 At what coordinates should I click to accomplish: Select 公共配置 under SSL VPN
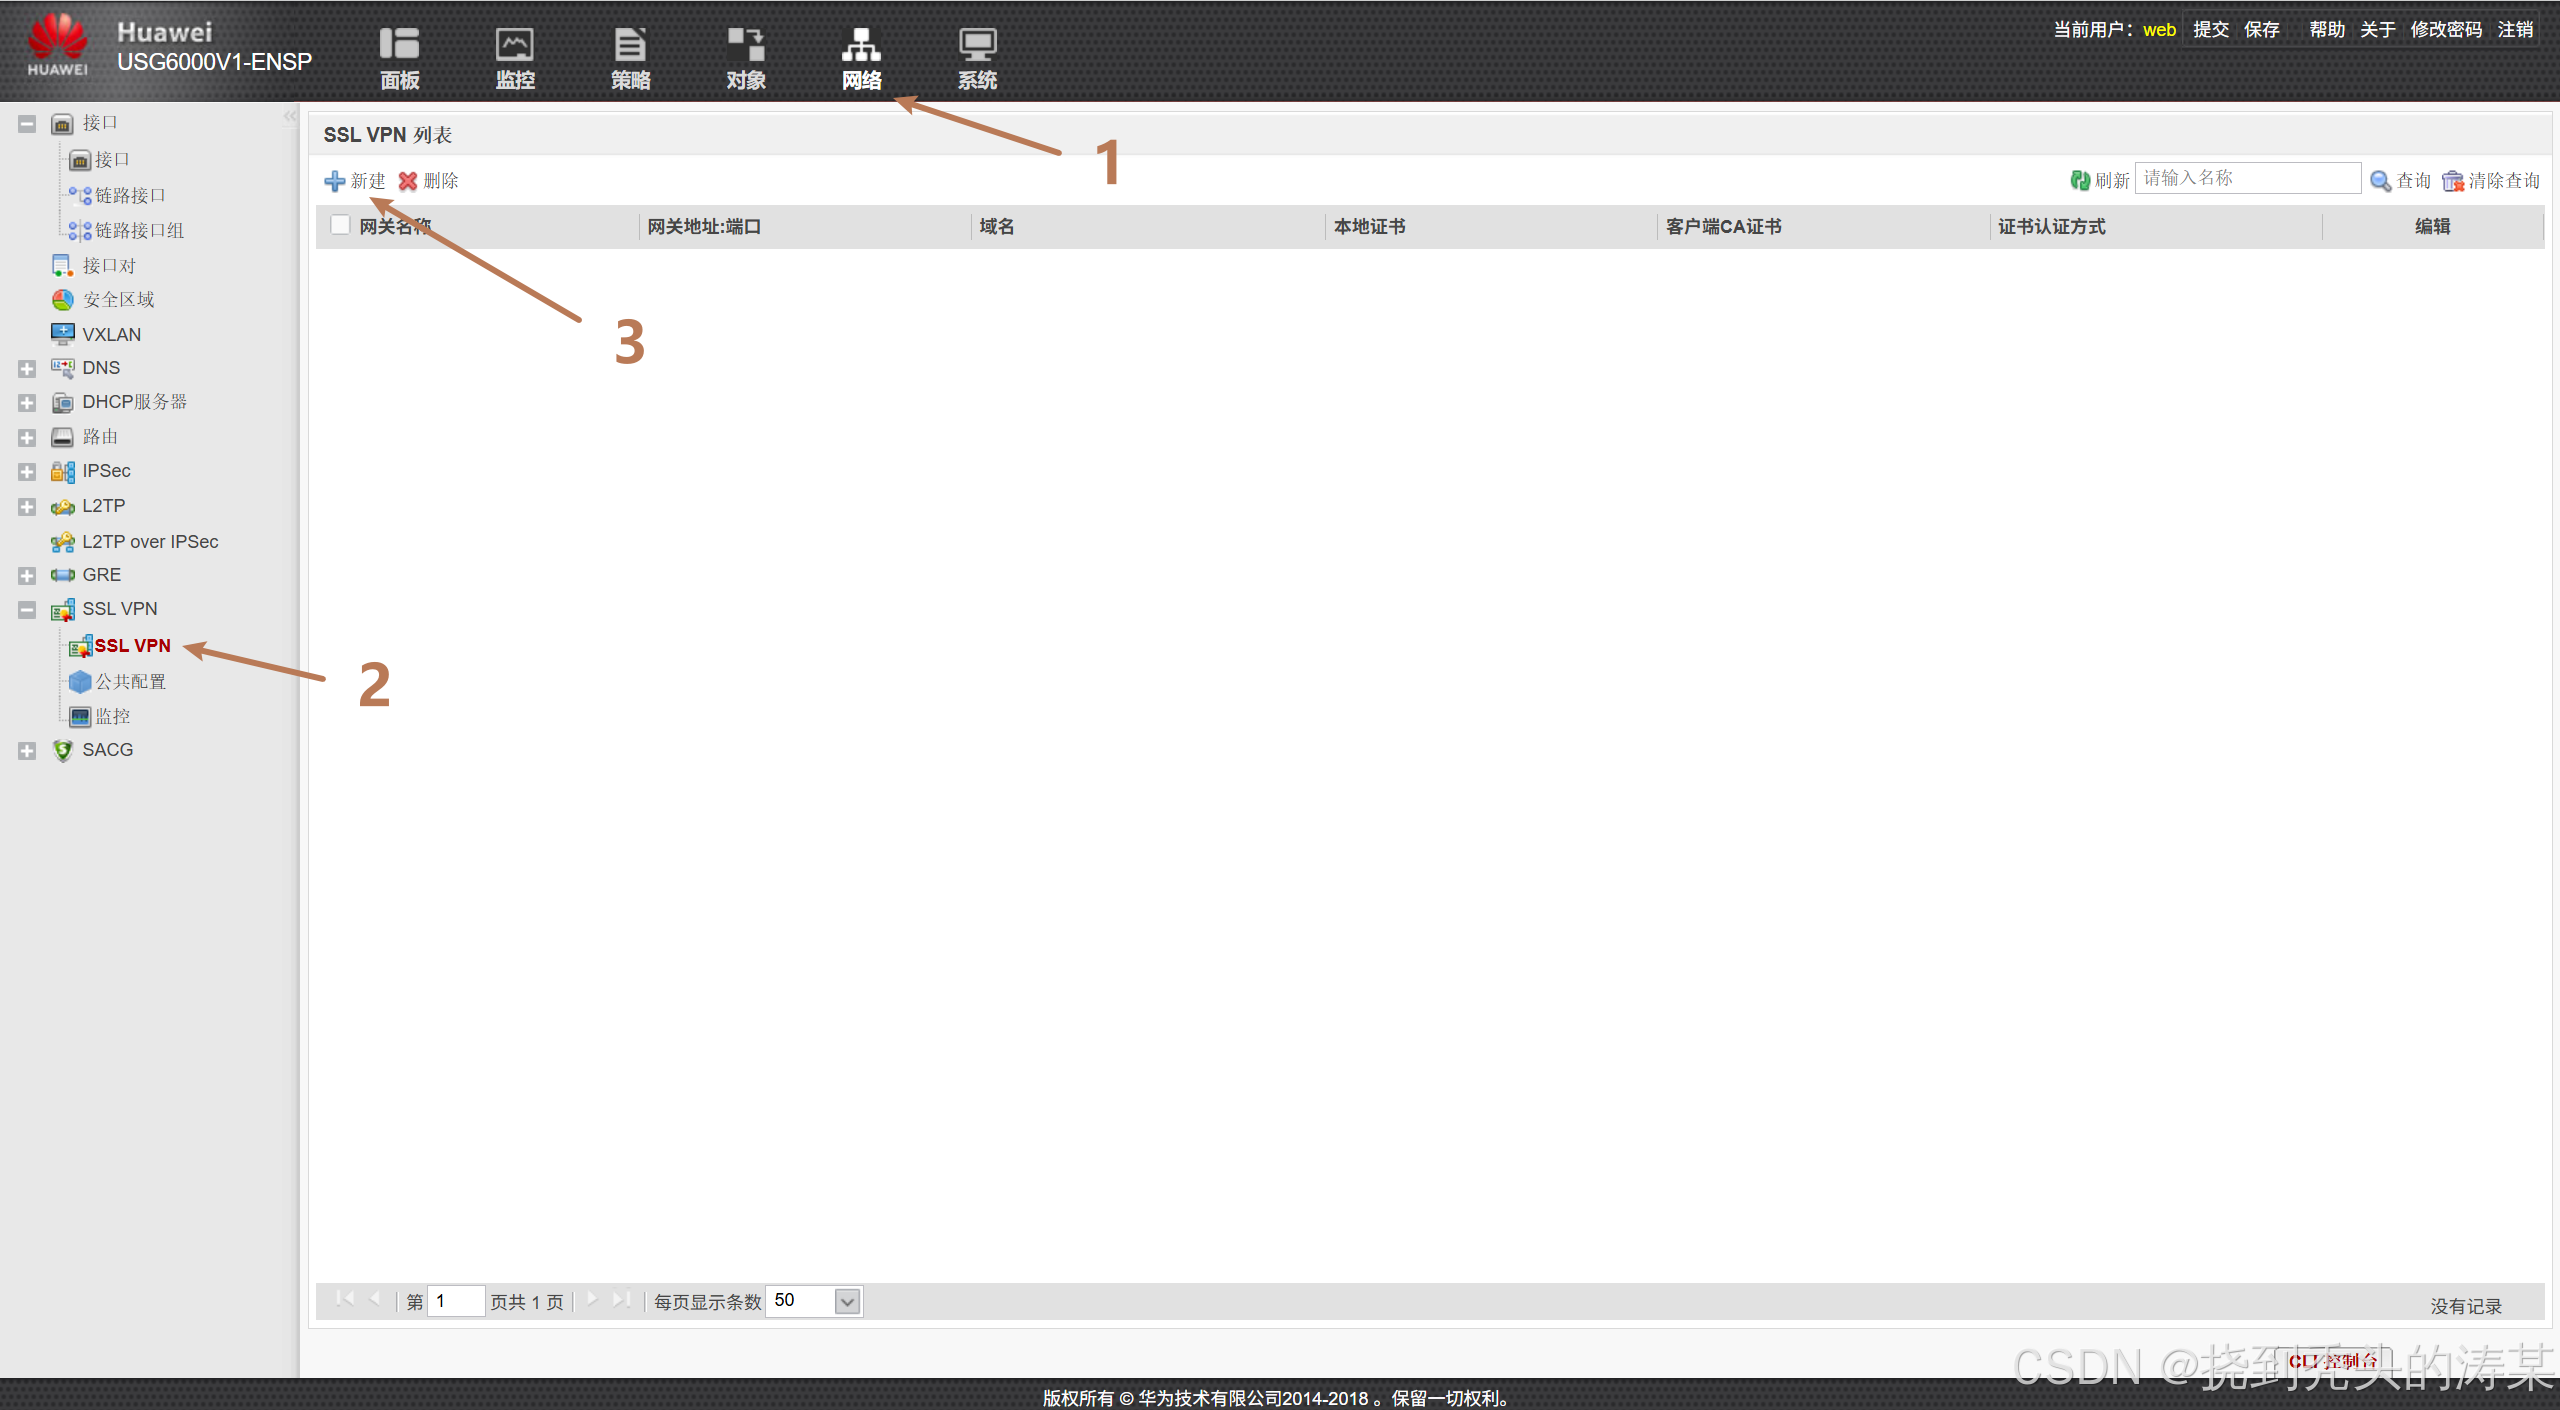pyautogui.click(x=130, y=682)
